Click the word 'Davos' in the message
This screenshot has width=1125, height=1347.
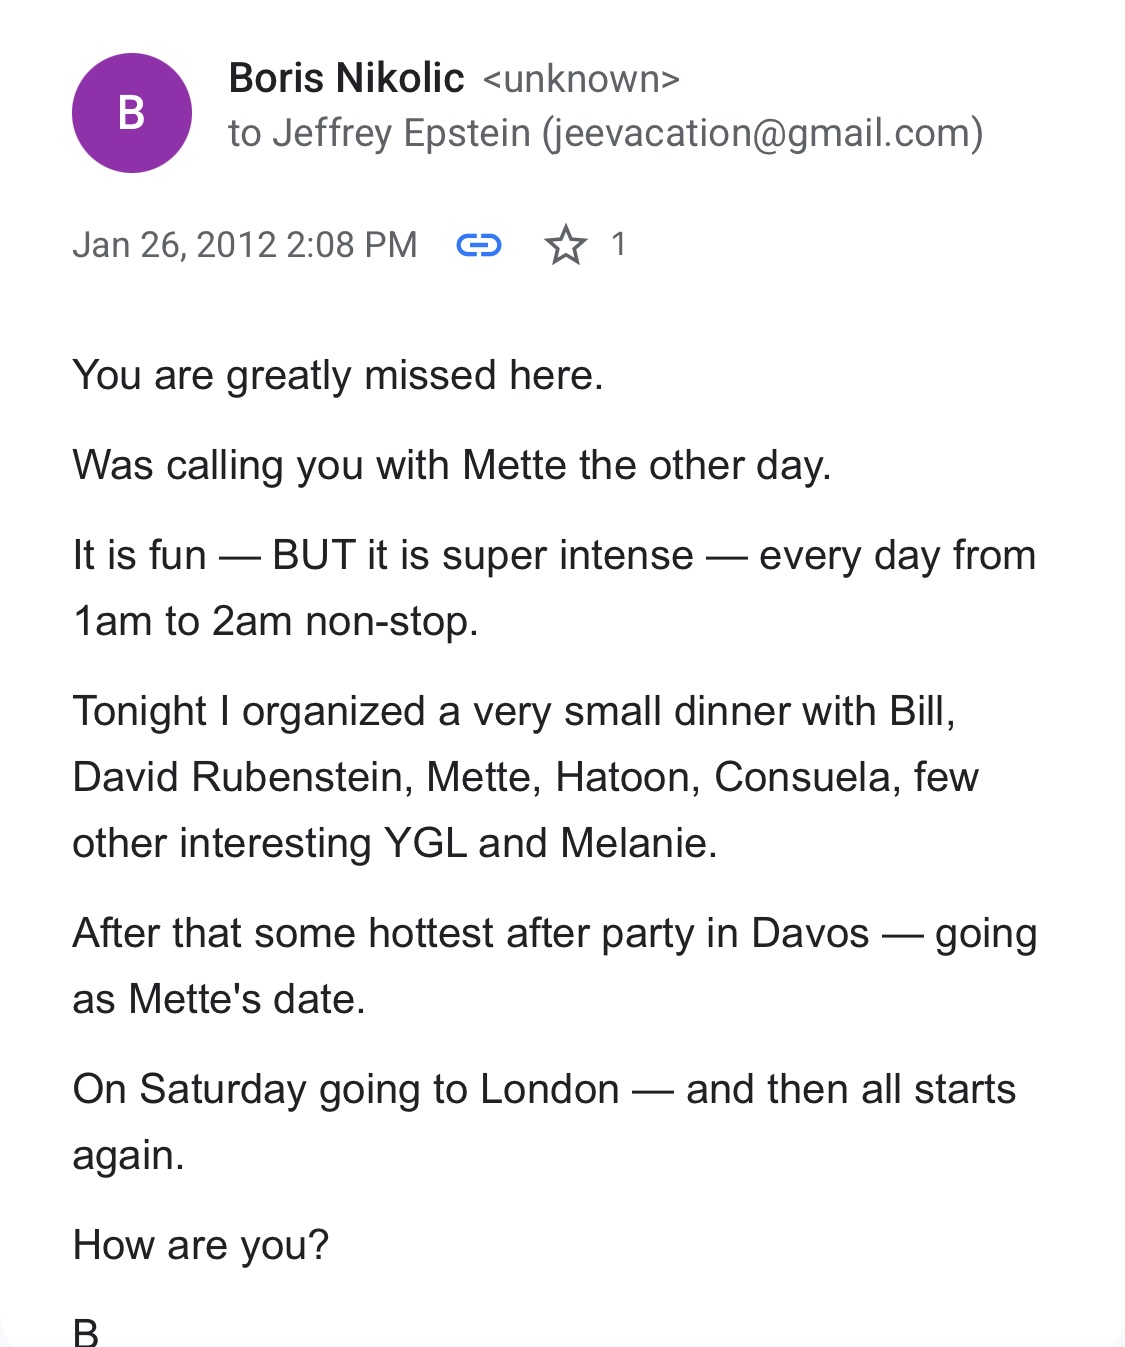810,933
